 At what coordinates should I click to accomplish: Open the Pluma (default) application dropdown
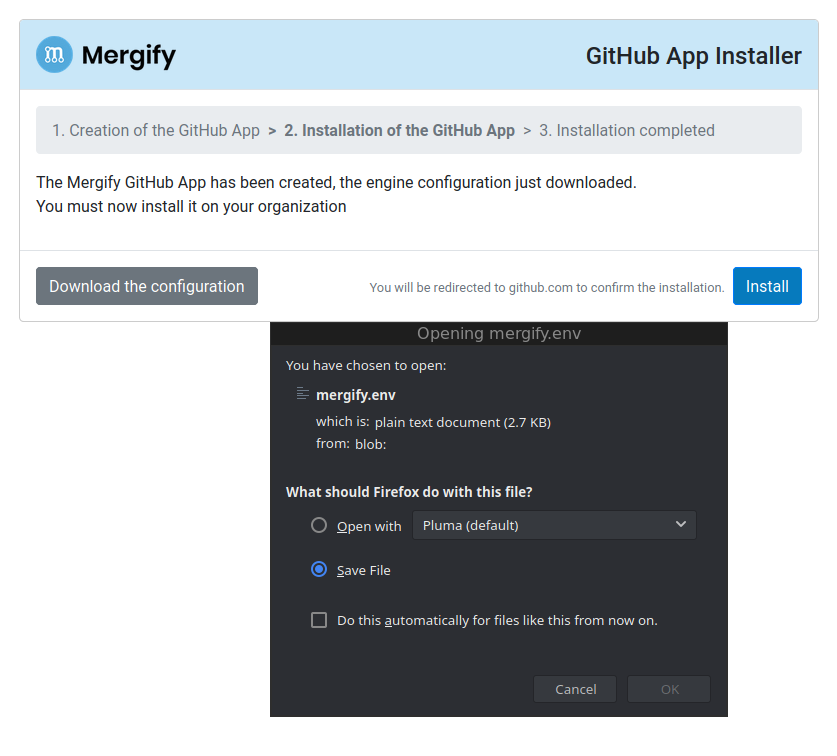(x=554, y=525)
